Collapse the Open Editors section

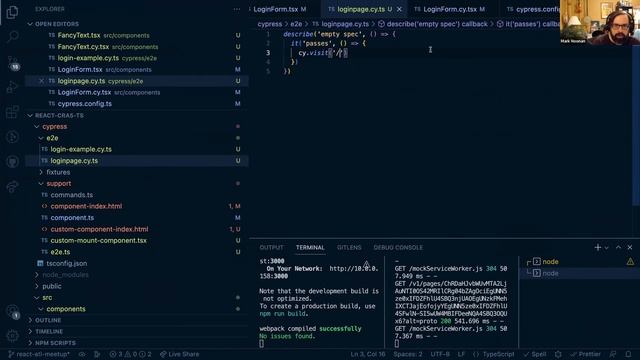coord(57,24)
